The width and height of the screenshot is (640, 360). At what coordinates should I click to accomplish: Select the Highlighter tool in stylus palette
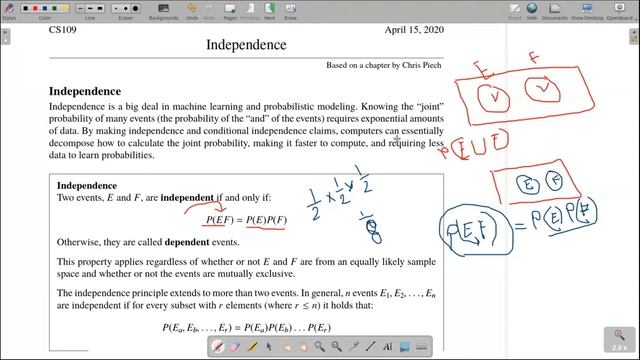coord(252,347)
